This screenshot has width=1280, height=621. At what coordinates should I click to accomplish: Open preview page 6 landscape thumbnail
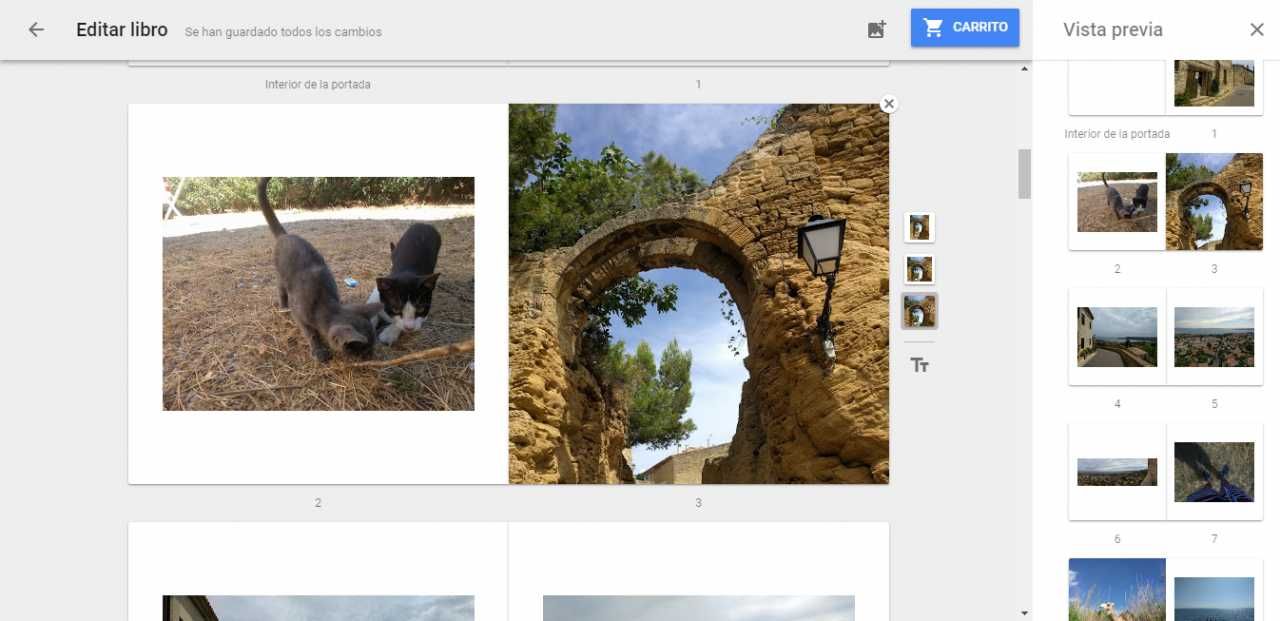coord(1117,472)
